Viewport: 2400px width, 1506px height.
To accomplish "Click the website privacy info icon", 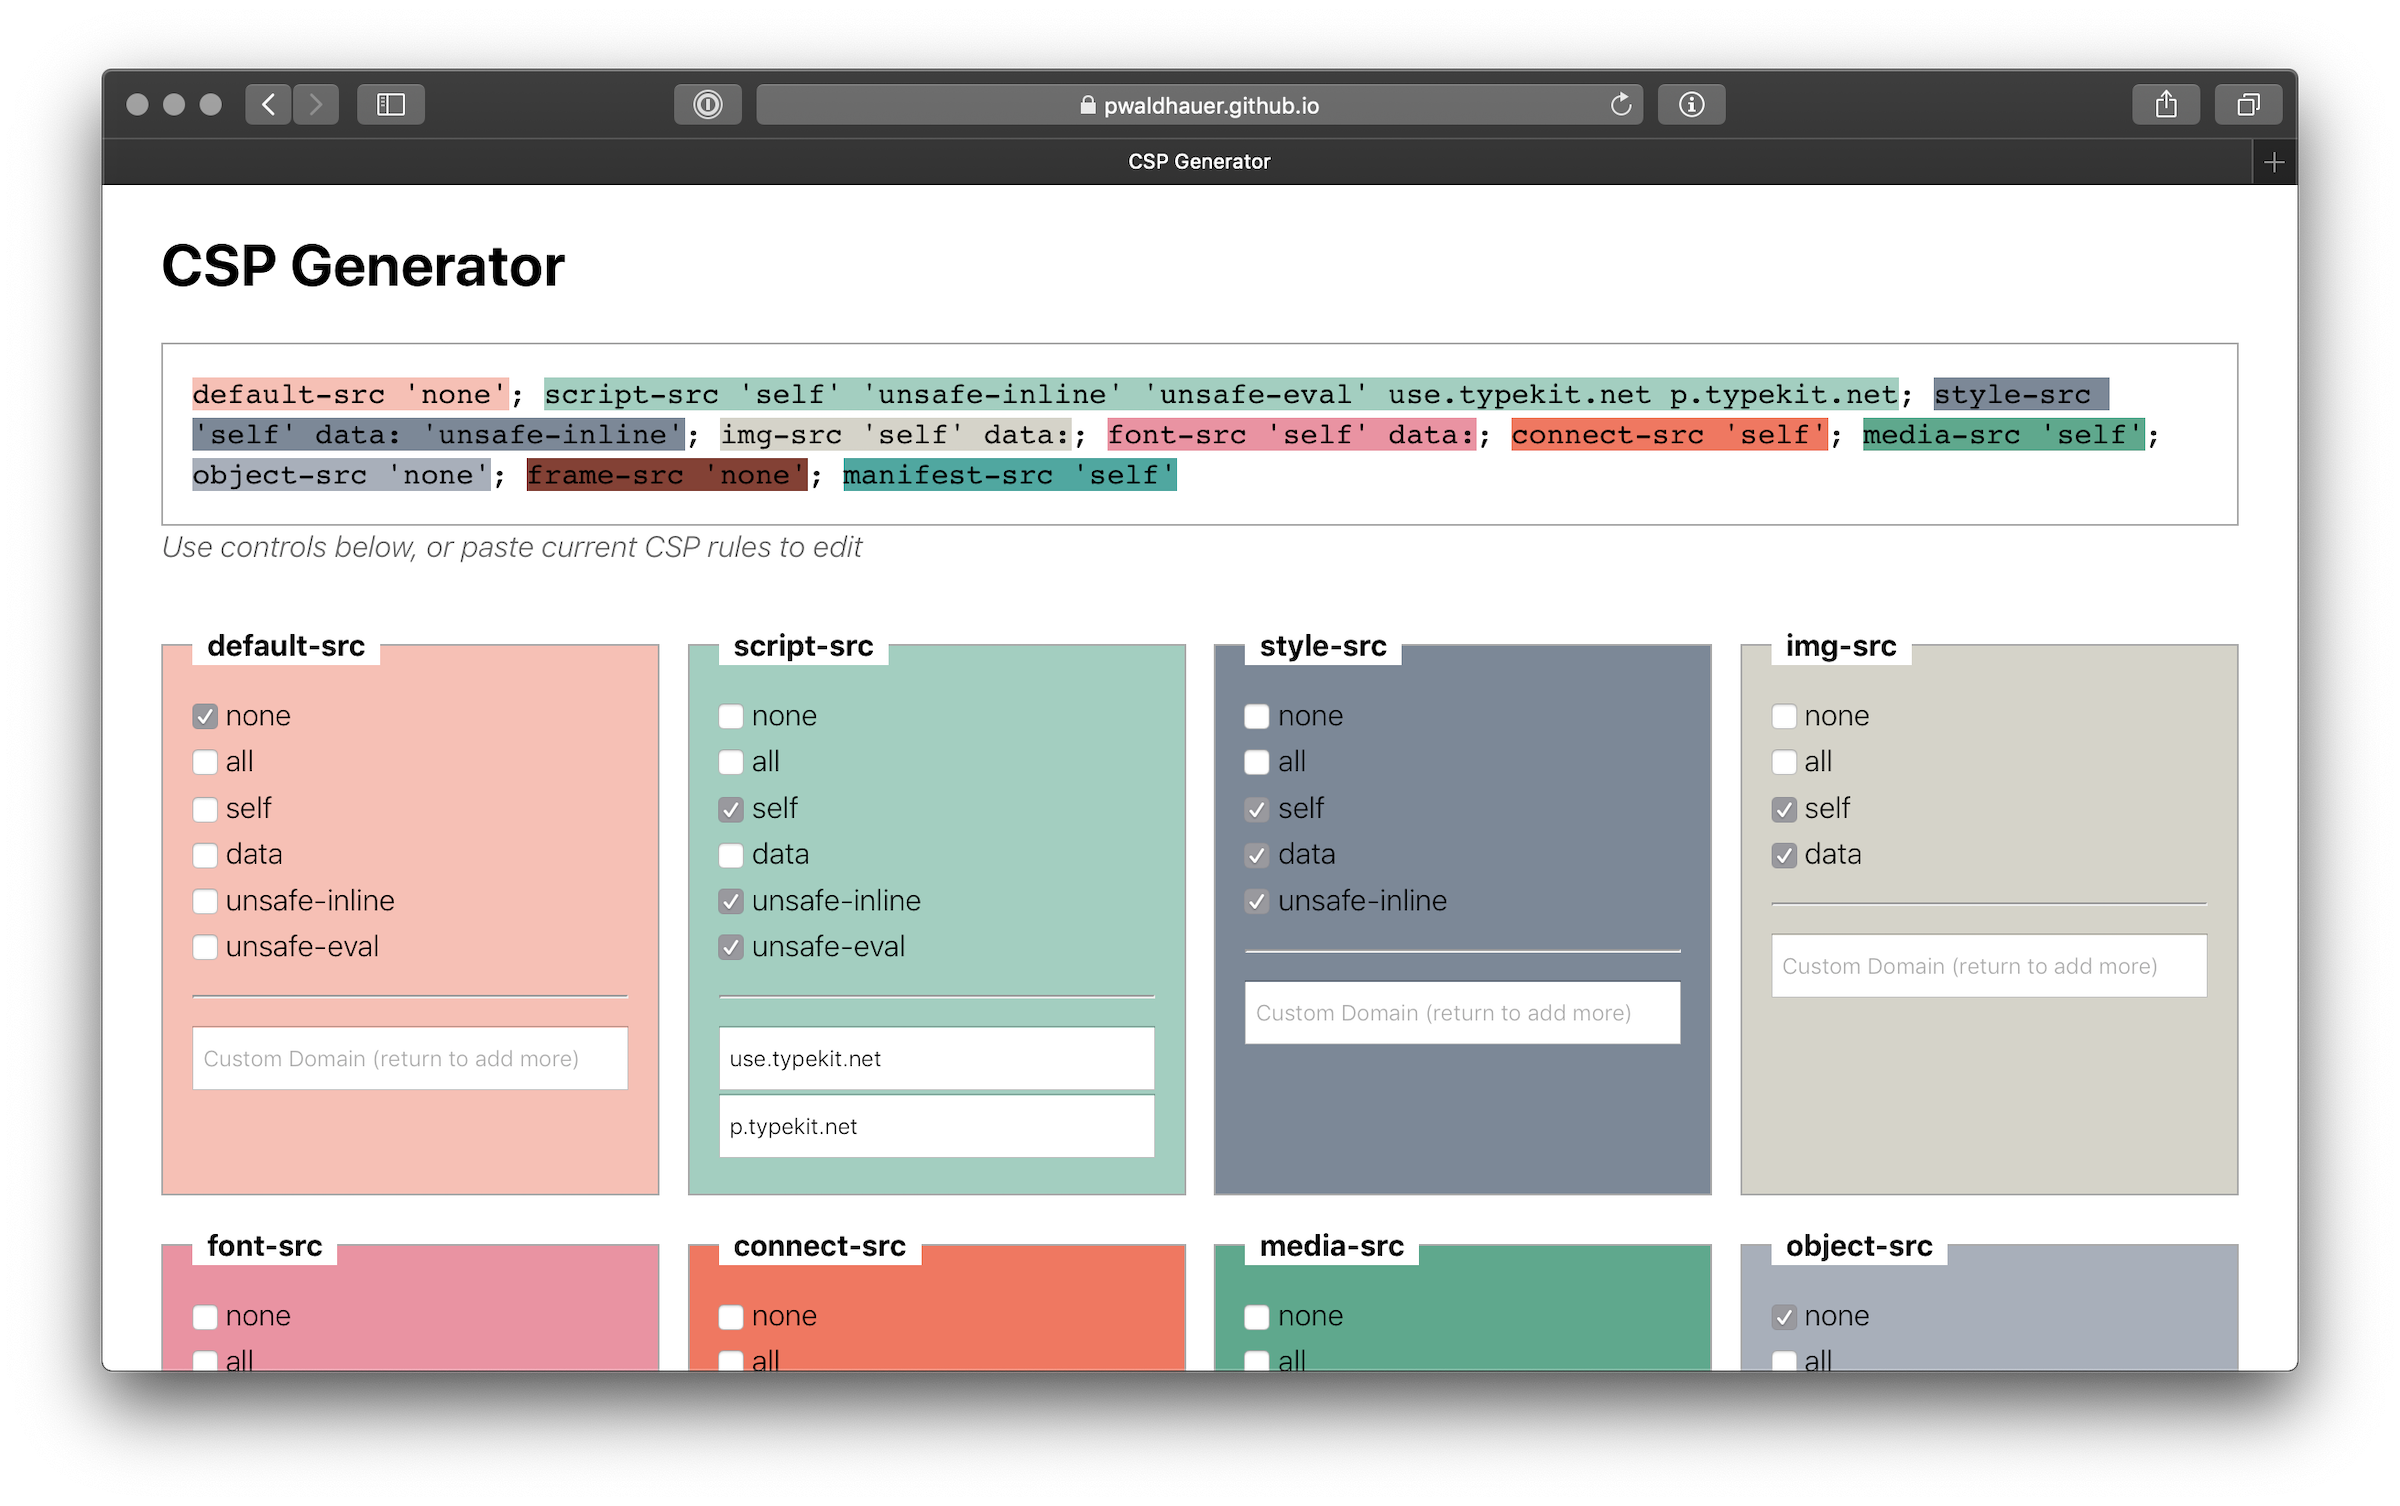I will point(1690,104).
